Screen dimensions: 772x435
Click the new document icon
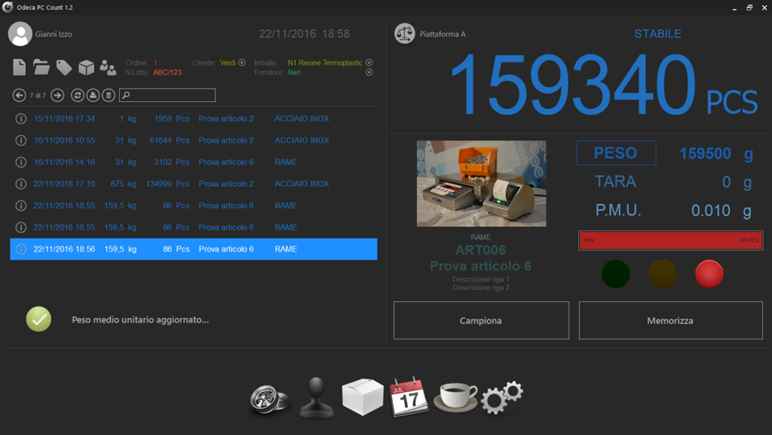coord(19,67)
